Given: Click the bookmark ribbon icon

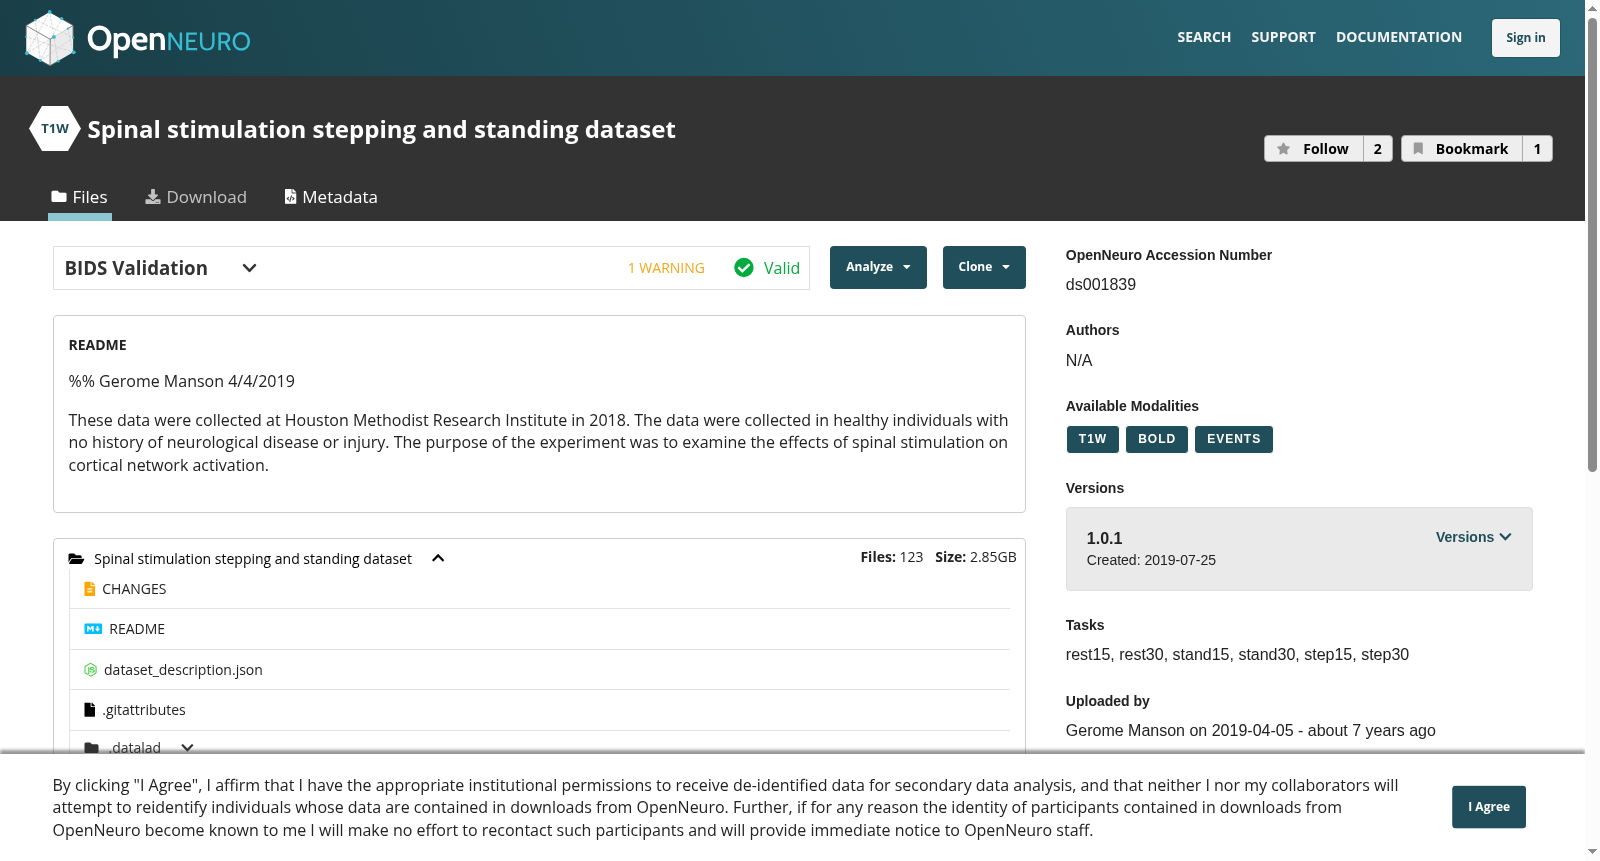Looking at the screenshot, I should [1418, 149].
